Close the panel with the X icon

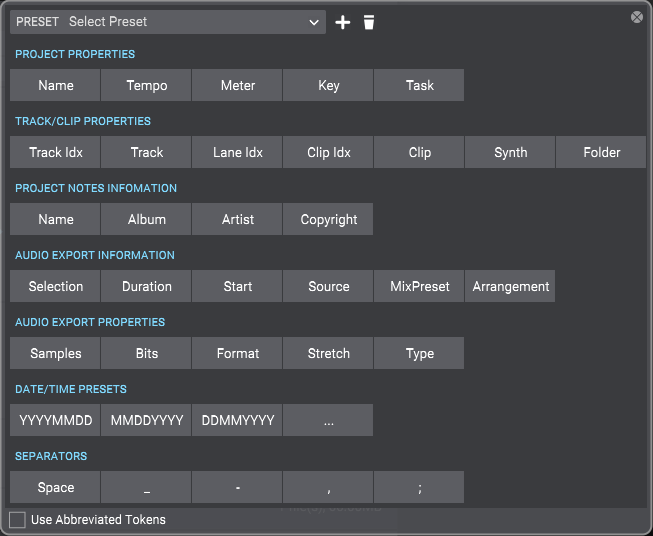pyautogui.click(x=637, y=17)
